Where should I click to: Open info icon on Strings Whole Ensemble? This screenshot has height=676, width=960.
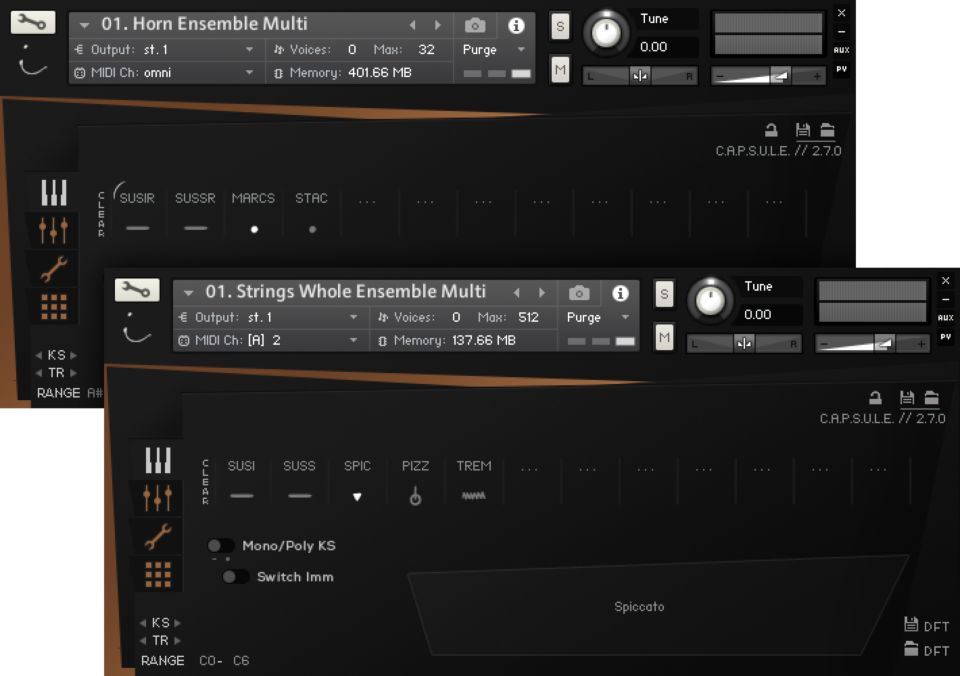click(620, 293)
